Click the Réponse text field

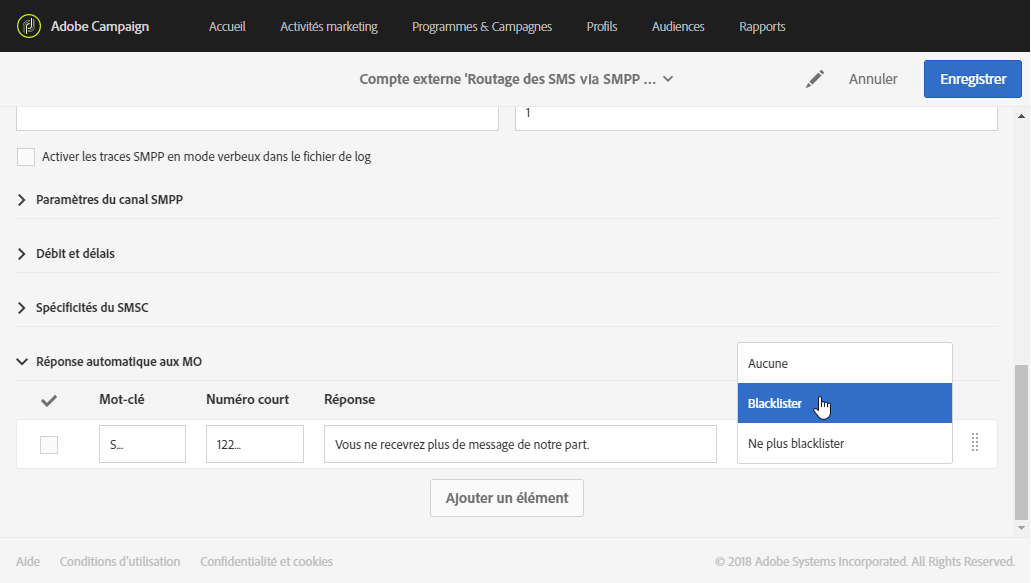pyautogui.click(x=520, y=444)
